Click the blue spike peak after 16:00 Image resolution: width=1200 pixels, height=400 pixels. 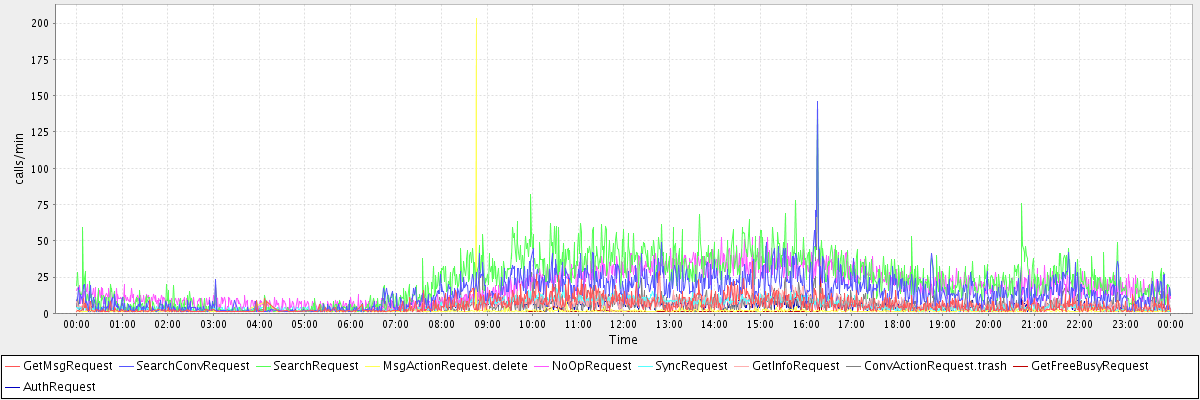(x=817, y=102)
